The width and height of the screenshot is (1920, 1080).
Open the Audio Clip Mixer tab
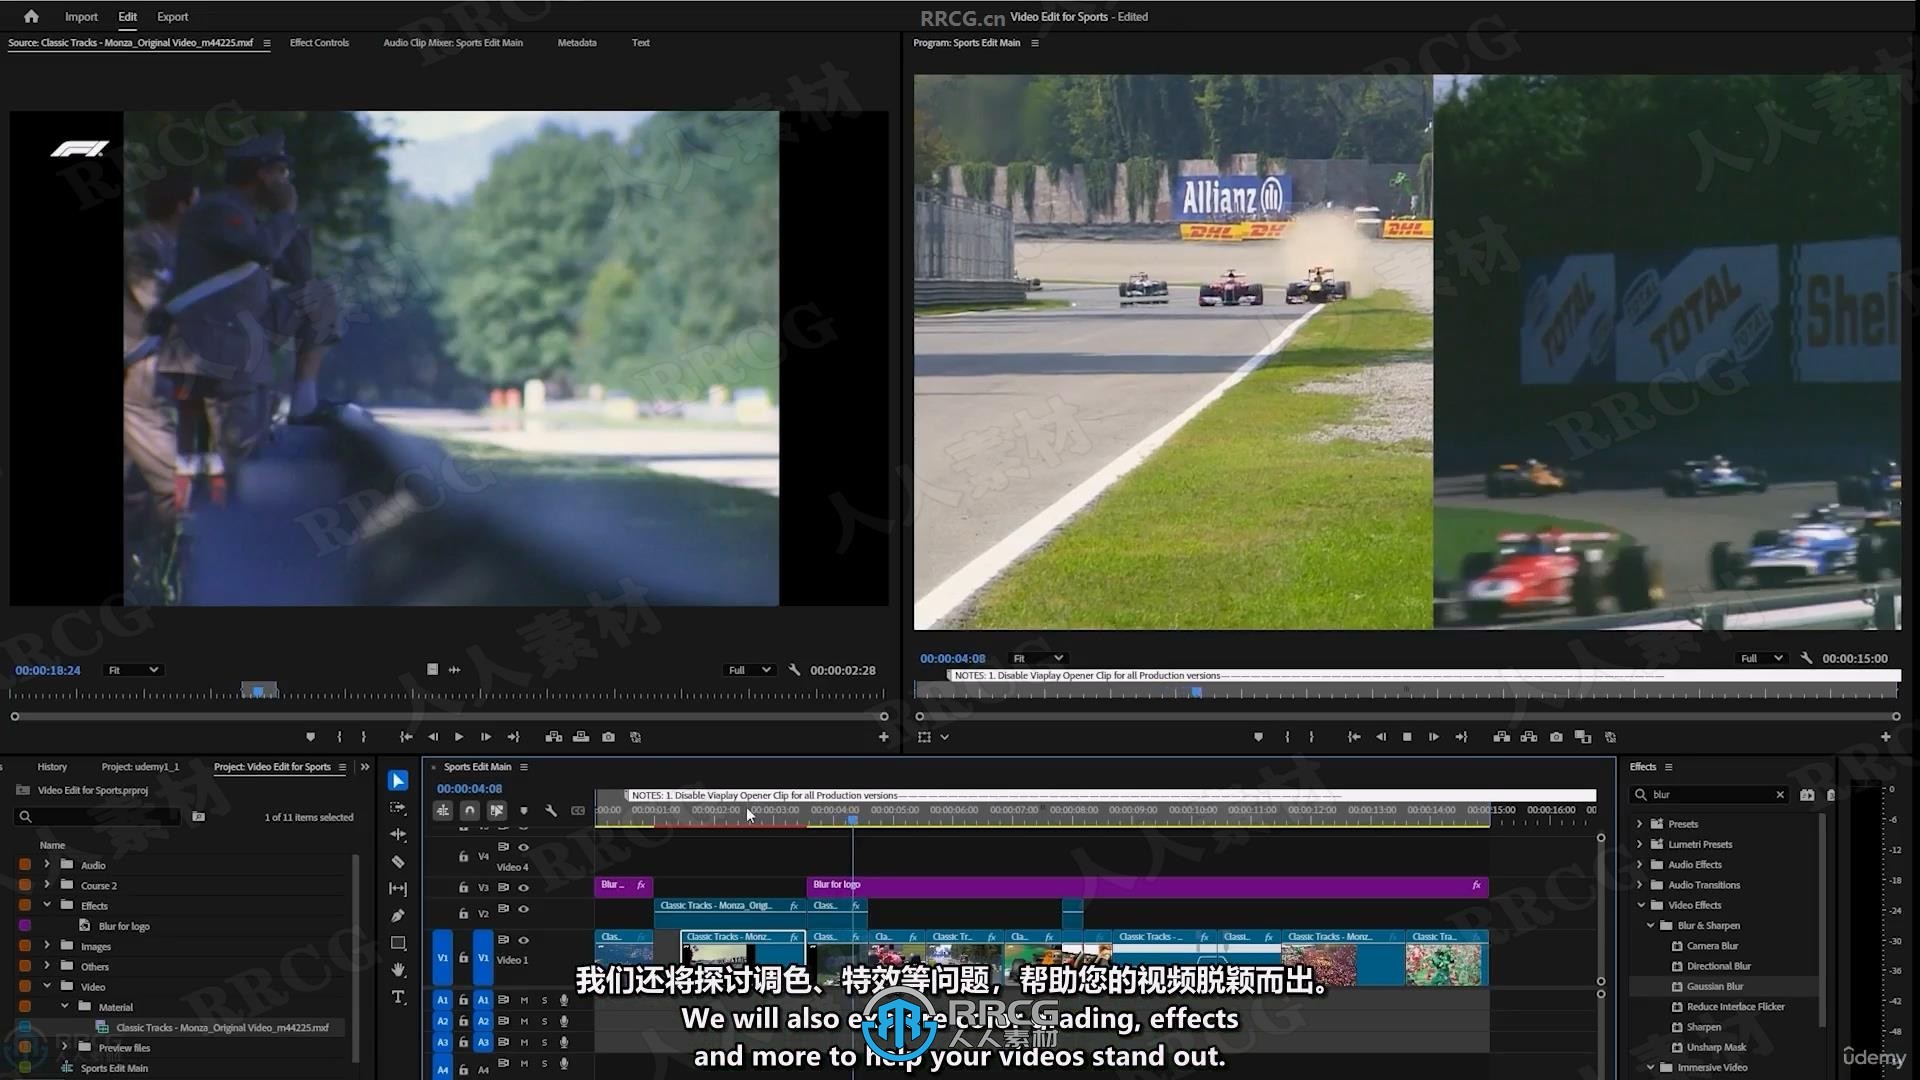pyautogui.click(x=453, y=43)
